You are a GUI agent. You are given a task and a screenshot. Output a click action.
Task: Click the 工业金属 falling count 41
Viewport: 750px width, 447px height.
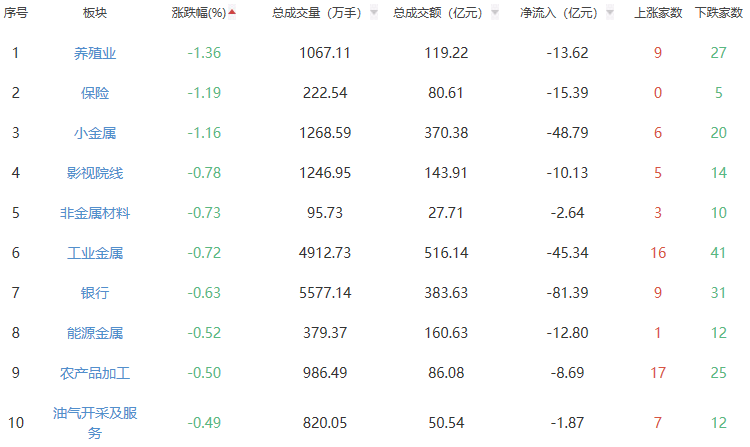[718, 253]
